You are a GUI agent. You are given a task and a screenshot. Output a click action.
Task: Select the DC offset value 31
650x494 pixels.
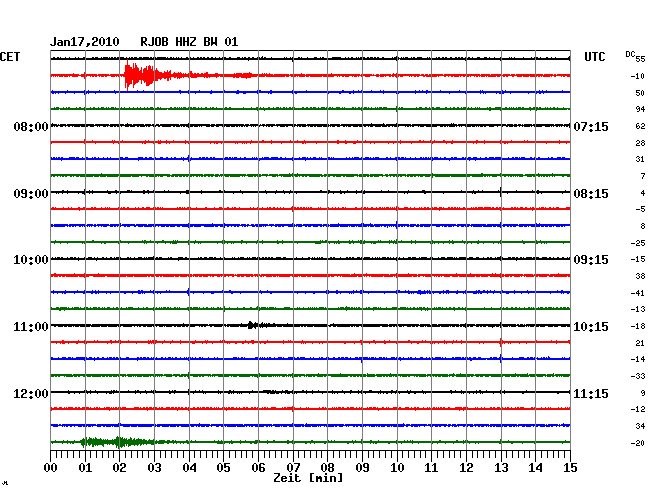(x=640, y=159)
